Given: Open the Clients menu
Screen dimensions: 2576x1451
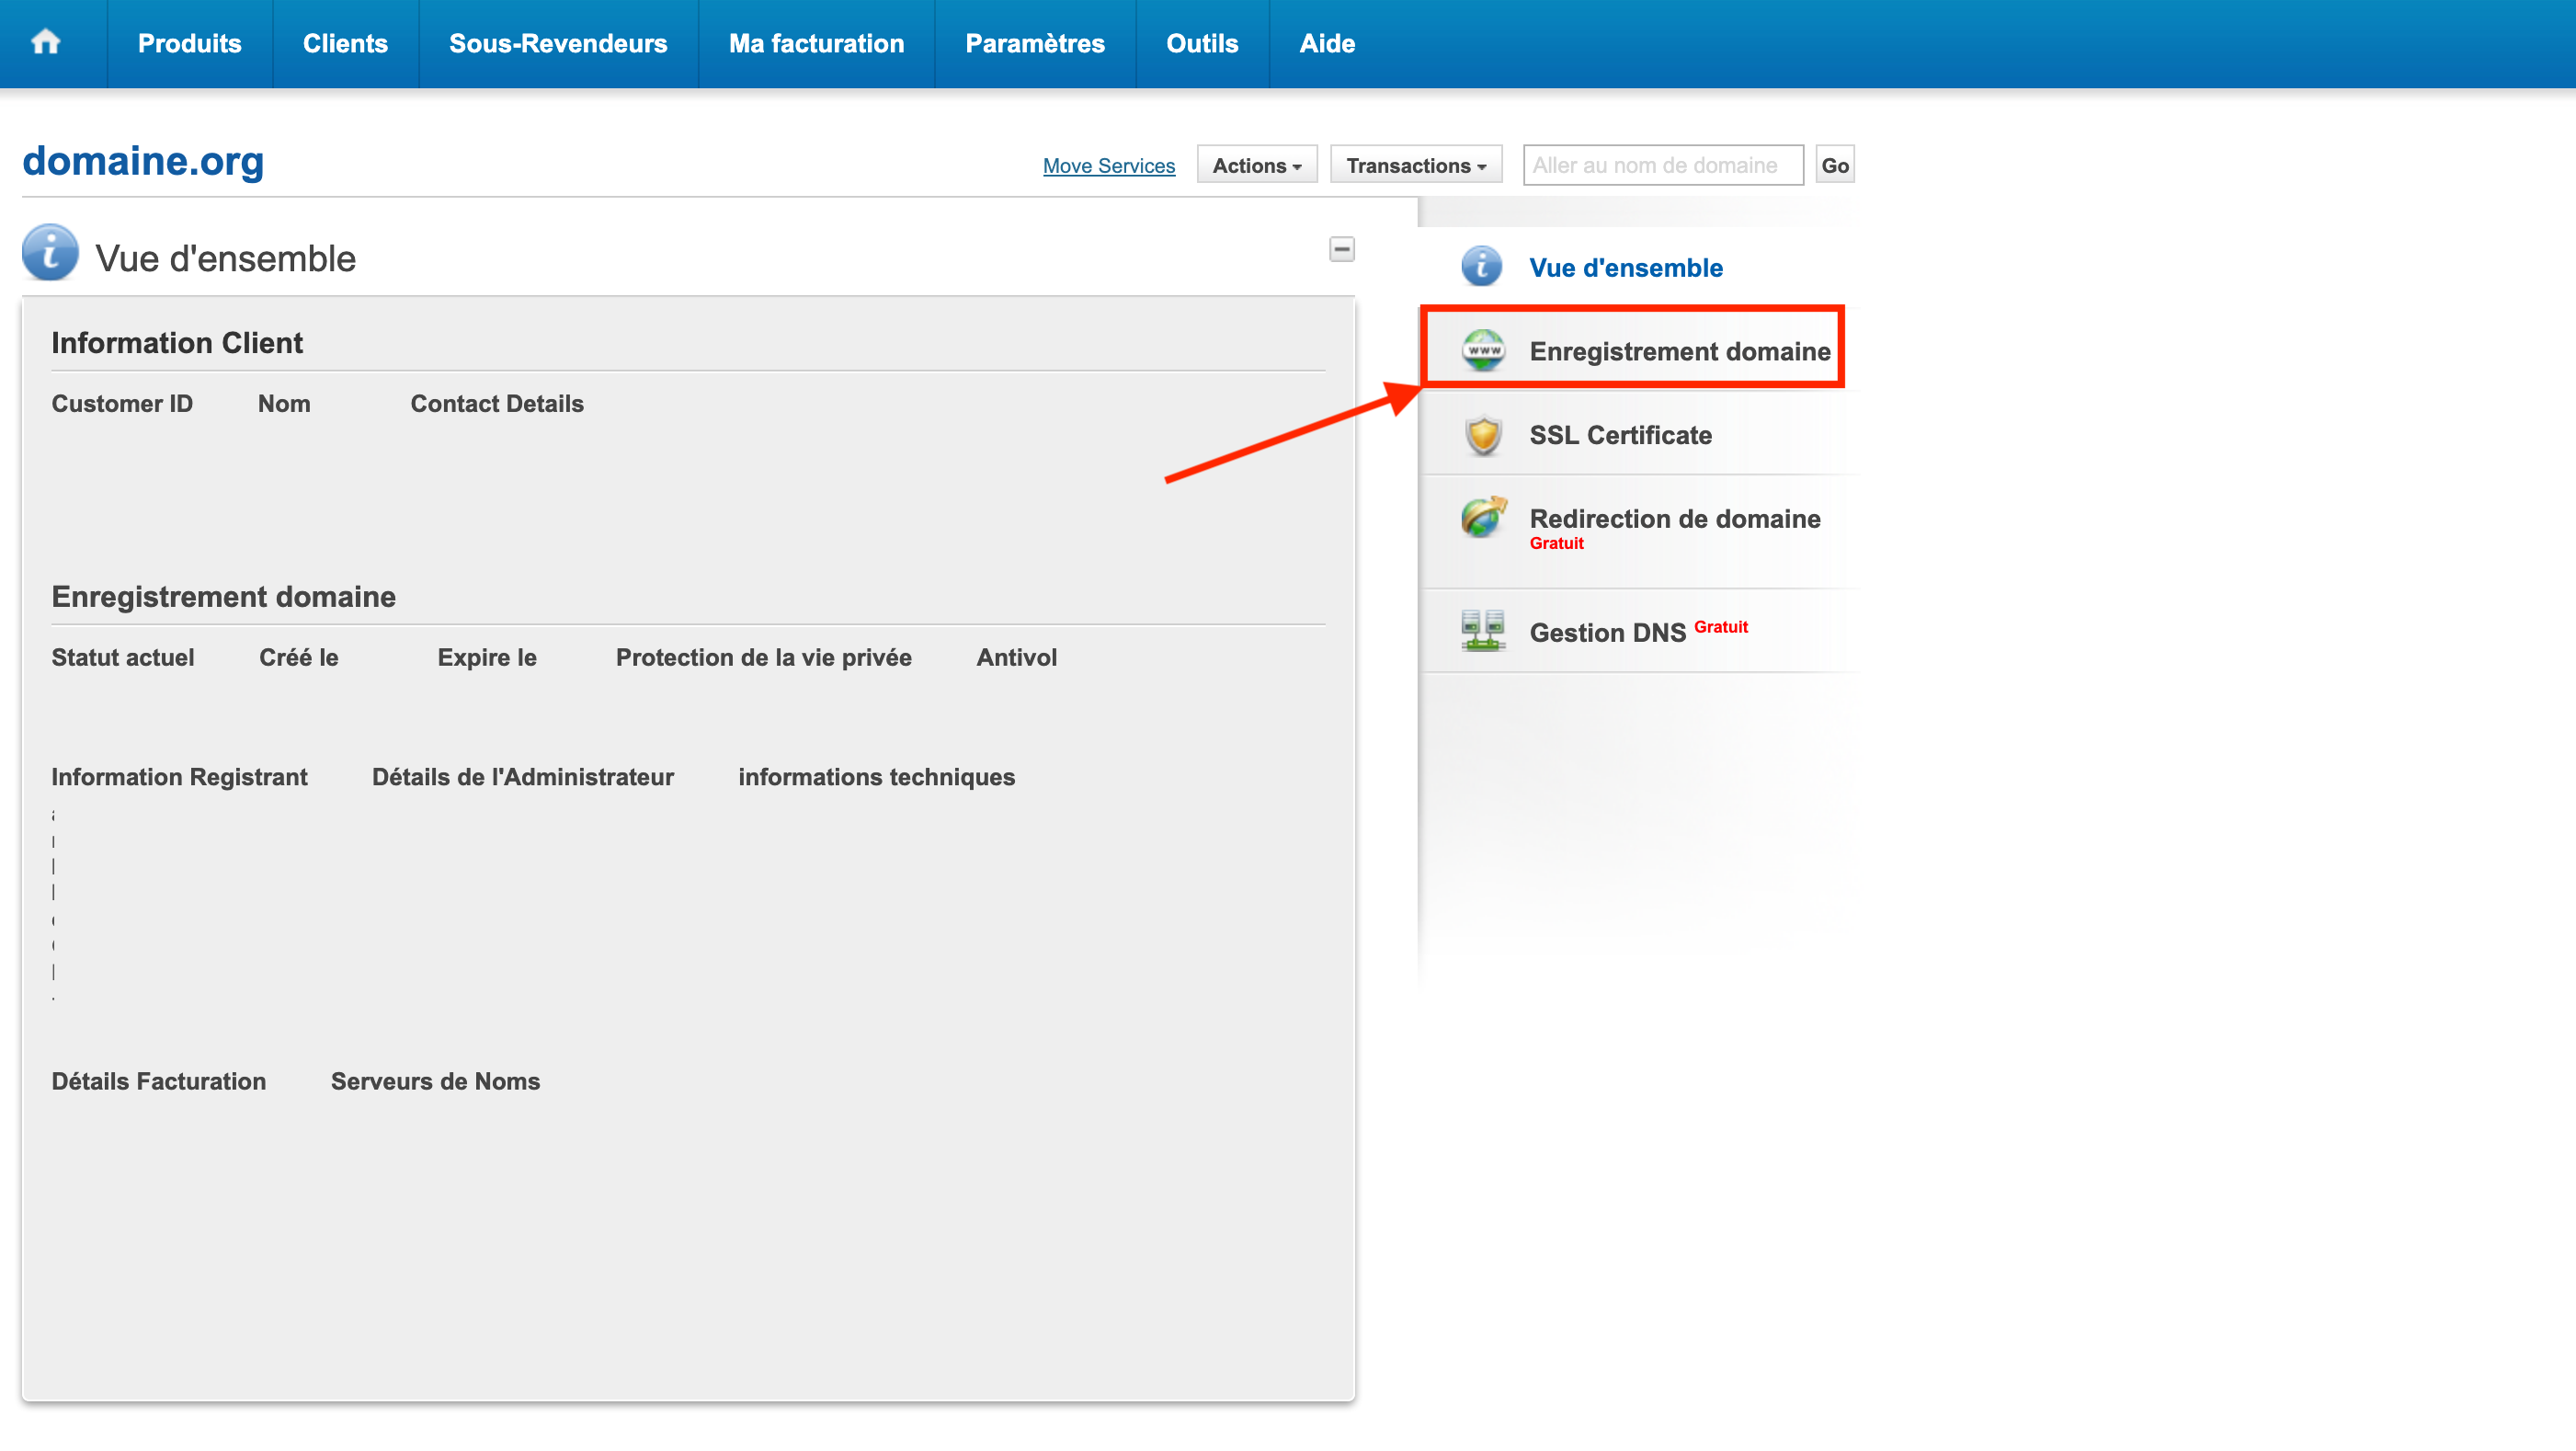Looking at the screenshot, I should click(x=345, y=44).
